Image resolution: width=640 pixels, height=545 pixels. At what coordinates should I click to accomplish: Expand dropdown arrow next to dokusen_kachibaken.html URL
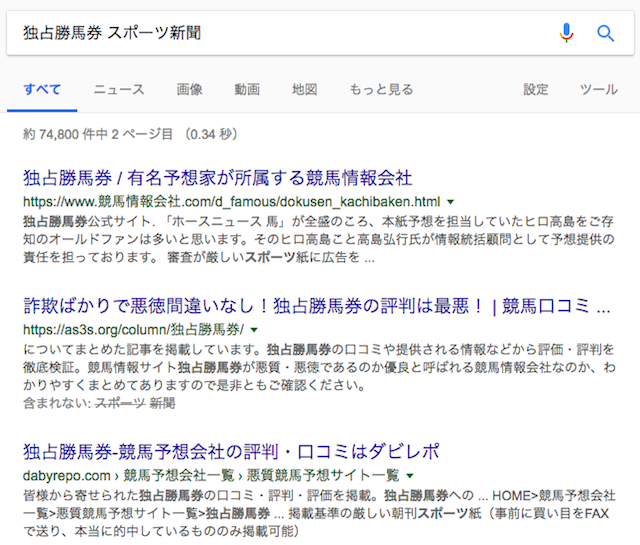point(451,202)
